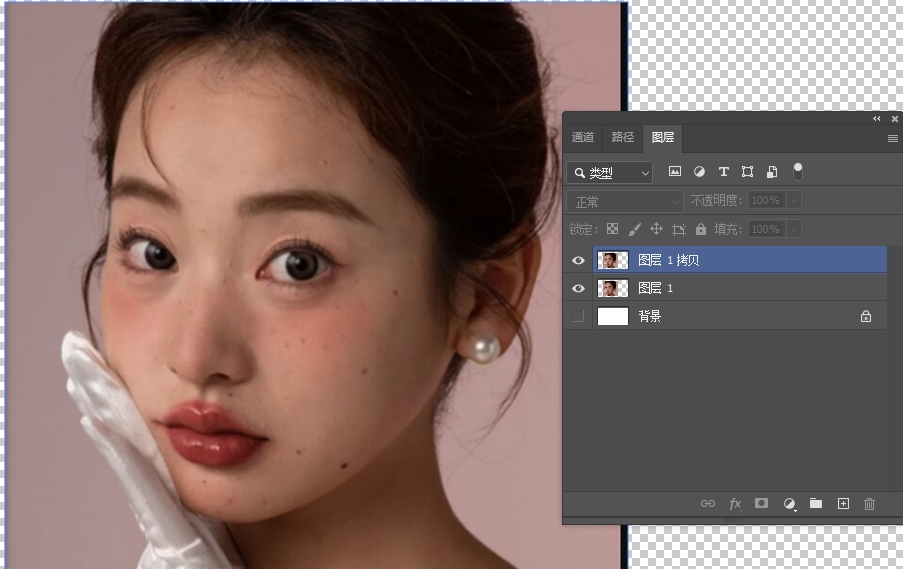
Task: Delete the selected layer
Action: pyautogui.click(x=870, y=504)
